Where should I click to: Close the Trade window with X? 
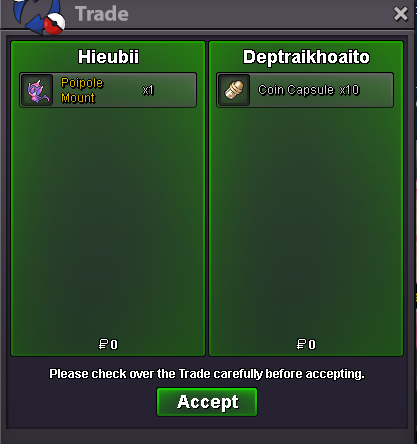tap(400, 14)
